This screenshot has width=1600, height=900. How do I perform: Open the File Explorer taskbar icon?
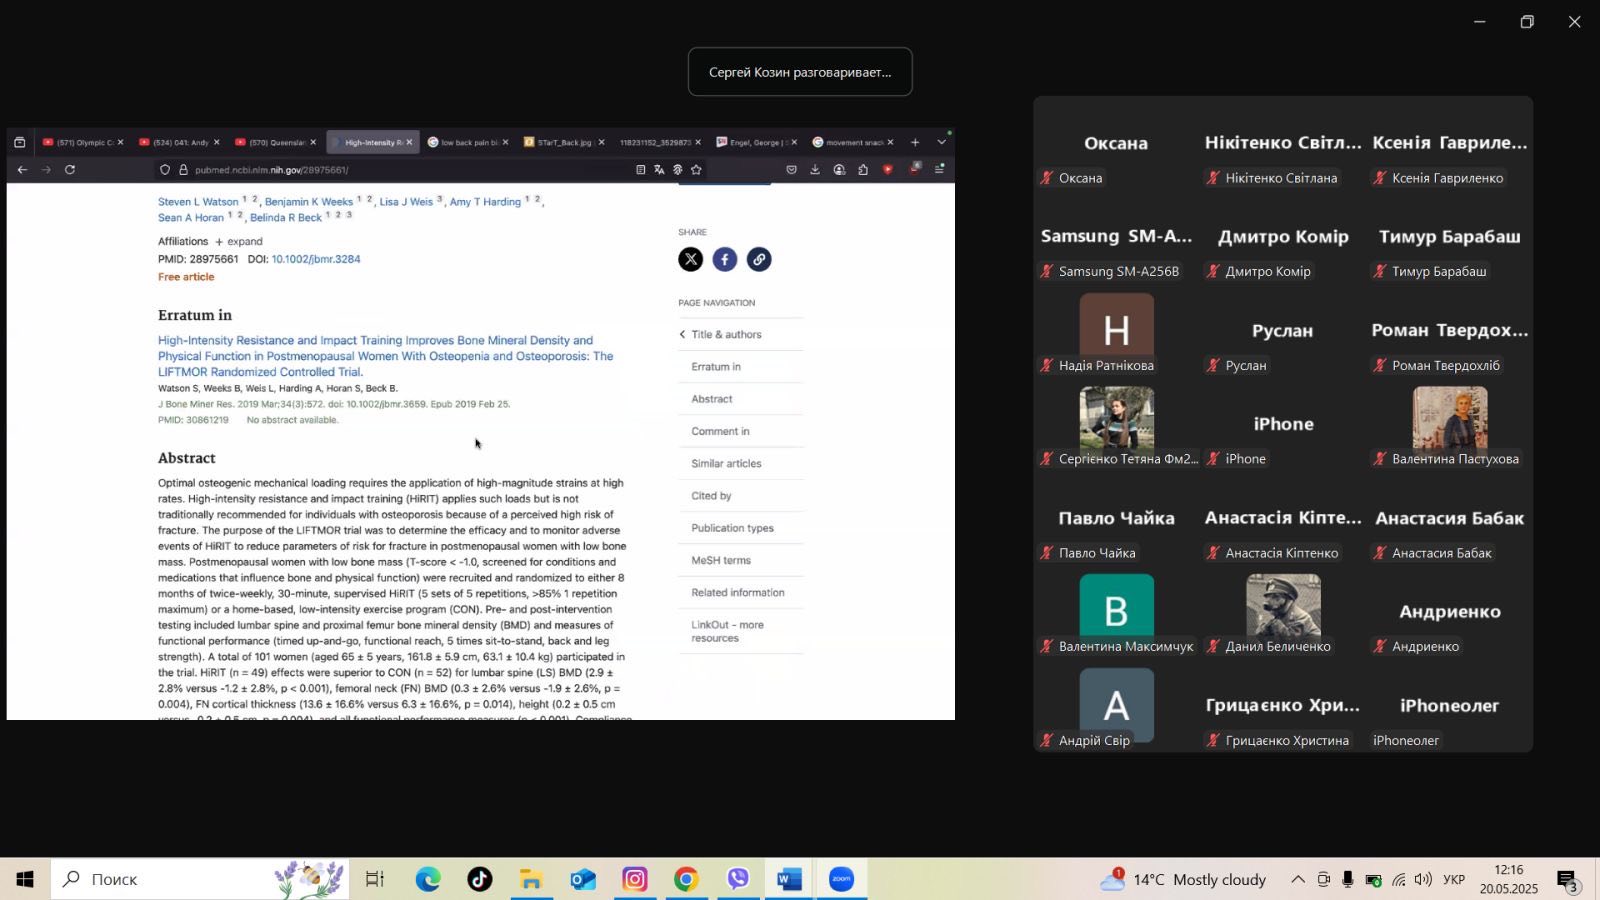[531, 879]
